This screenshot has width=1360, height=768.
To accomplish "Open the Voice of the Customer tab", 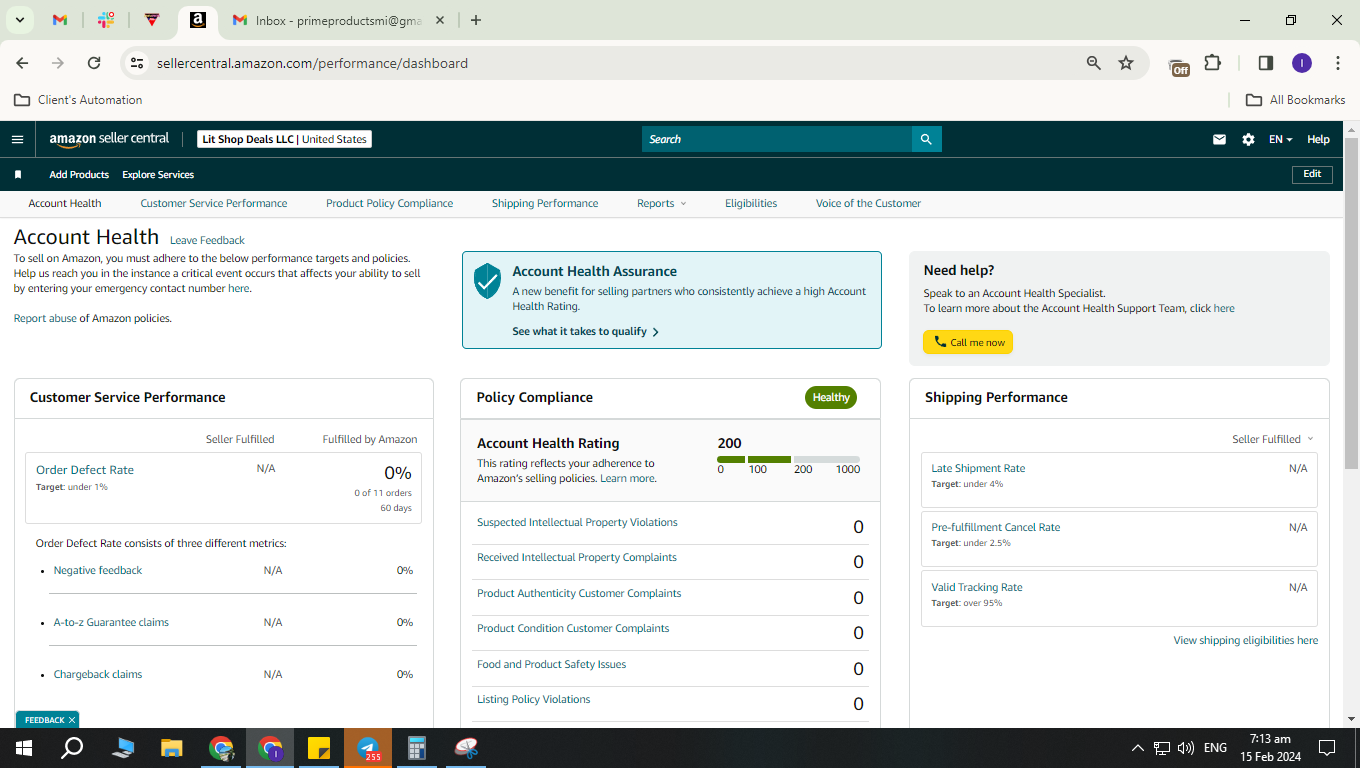I will point(868,203).
